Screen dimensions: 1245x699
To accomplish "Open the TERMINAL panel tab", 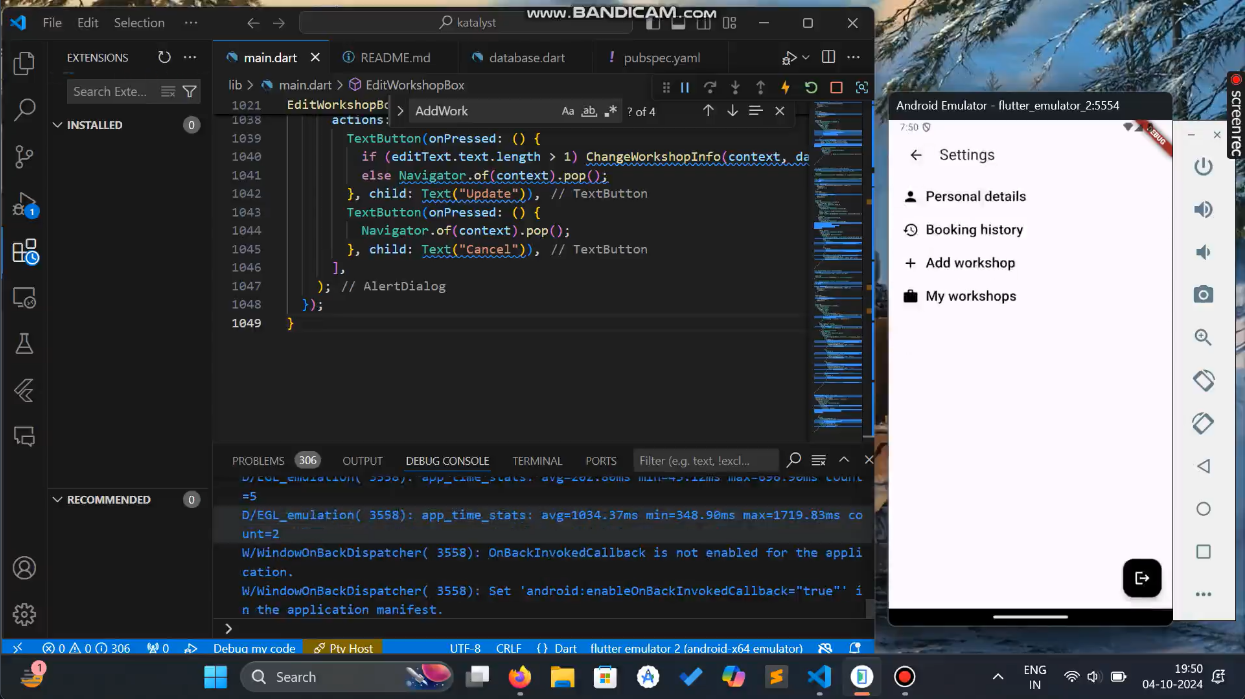I will click(537, 461).
